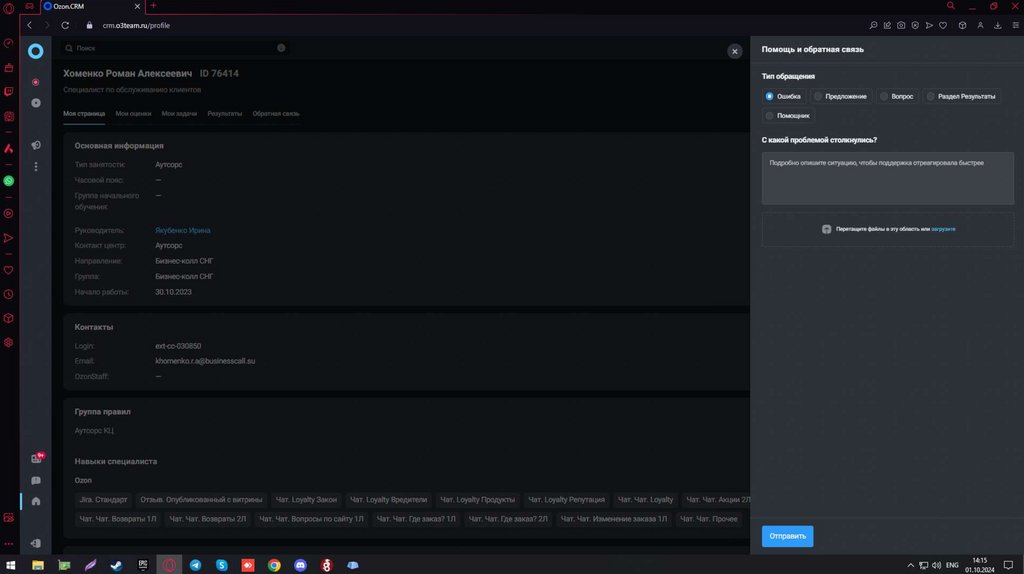Viewport: 1024px width, 574px height.
Task: Open a new browser tab
Action: coord(153,6)
